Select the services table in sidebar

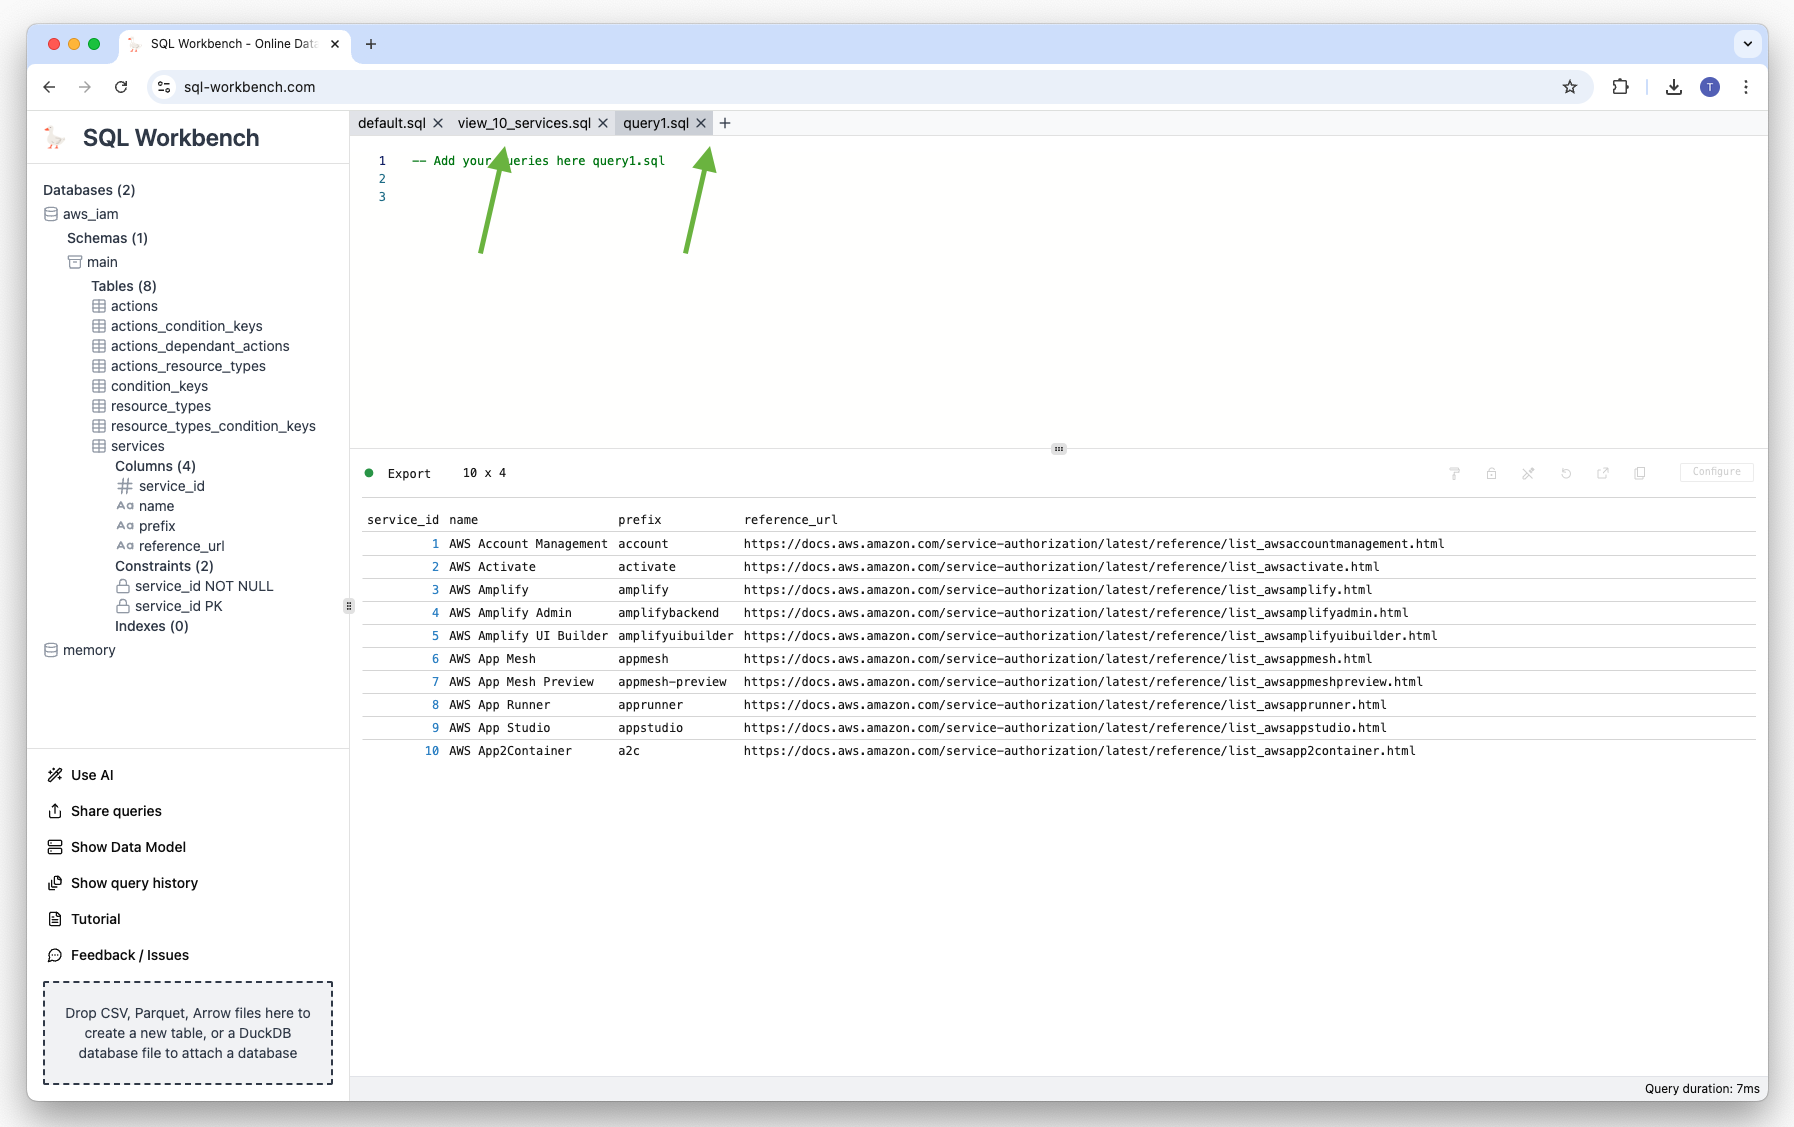point(138,446)
